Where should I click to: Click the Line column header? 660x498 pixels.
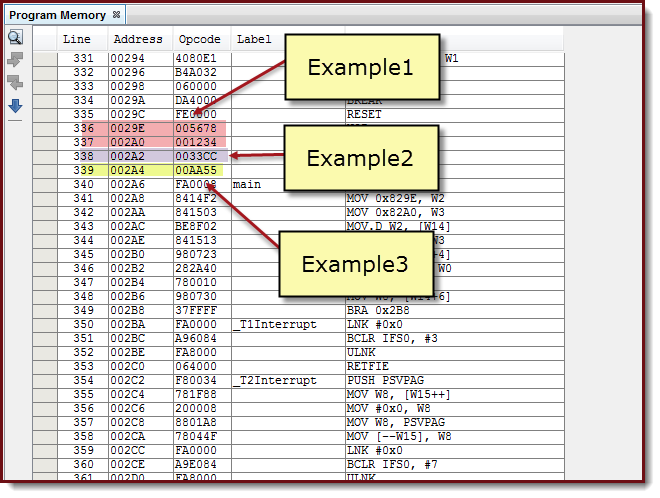(77, 39)
